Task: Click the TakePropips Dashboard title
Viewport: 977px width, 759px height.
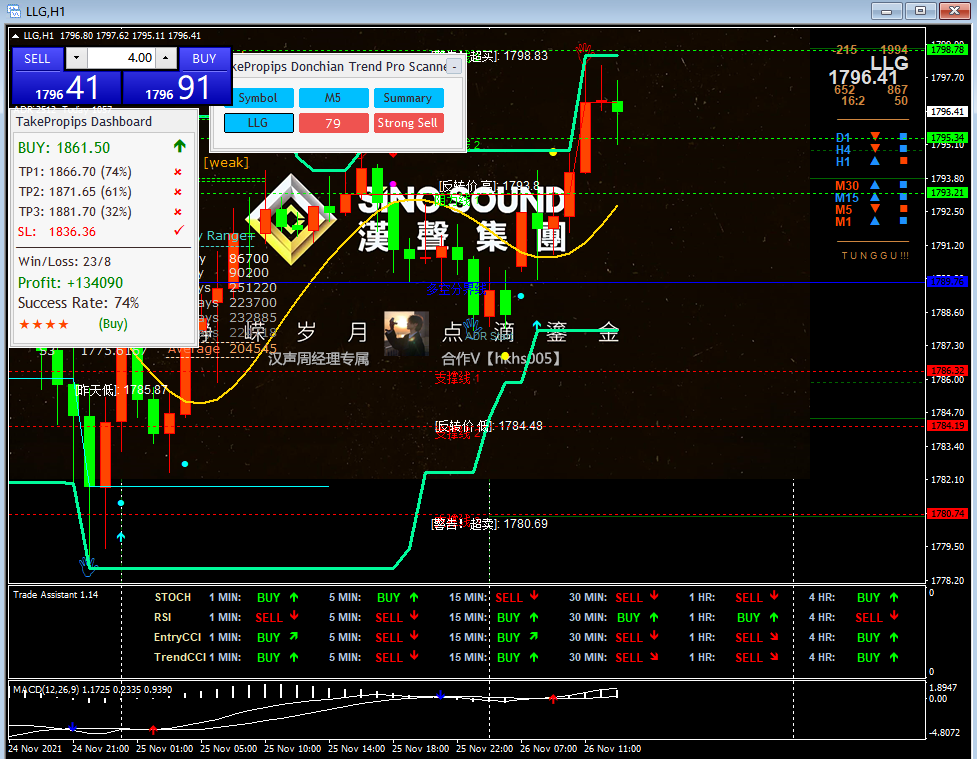Action: (x=84, y=122)
